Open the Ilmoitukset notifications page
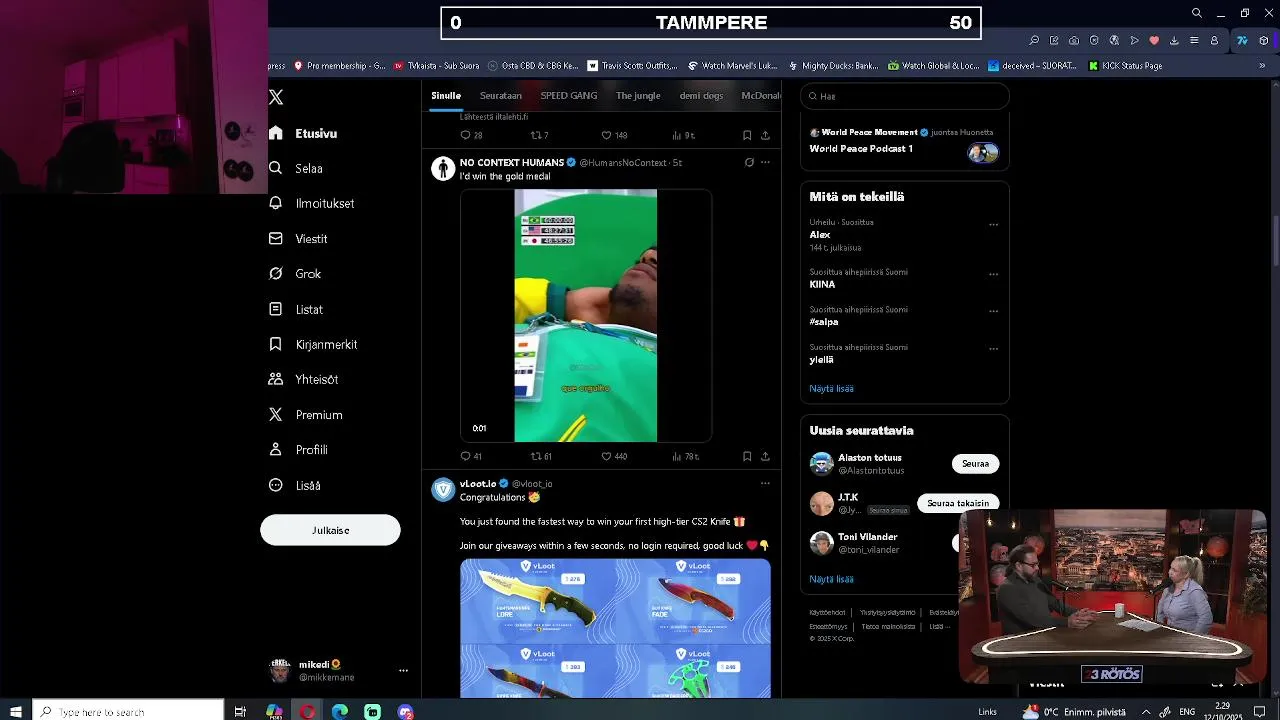 pyautogui.click(x=312, y=203)
